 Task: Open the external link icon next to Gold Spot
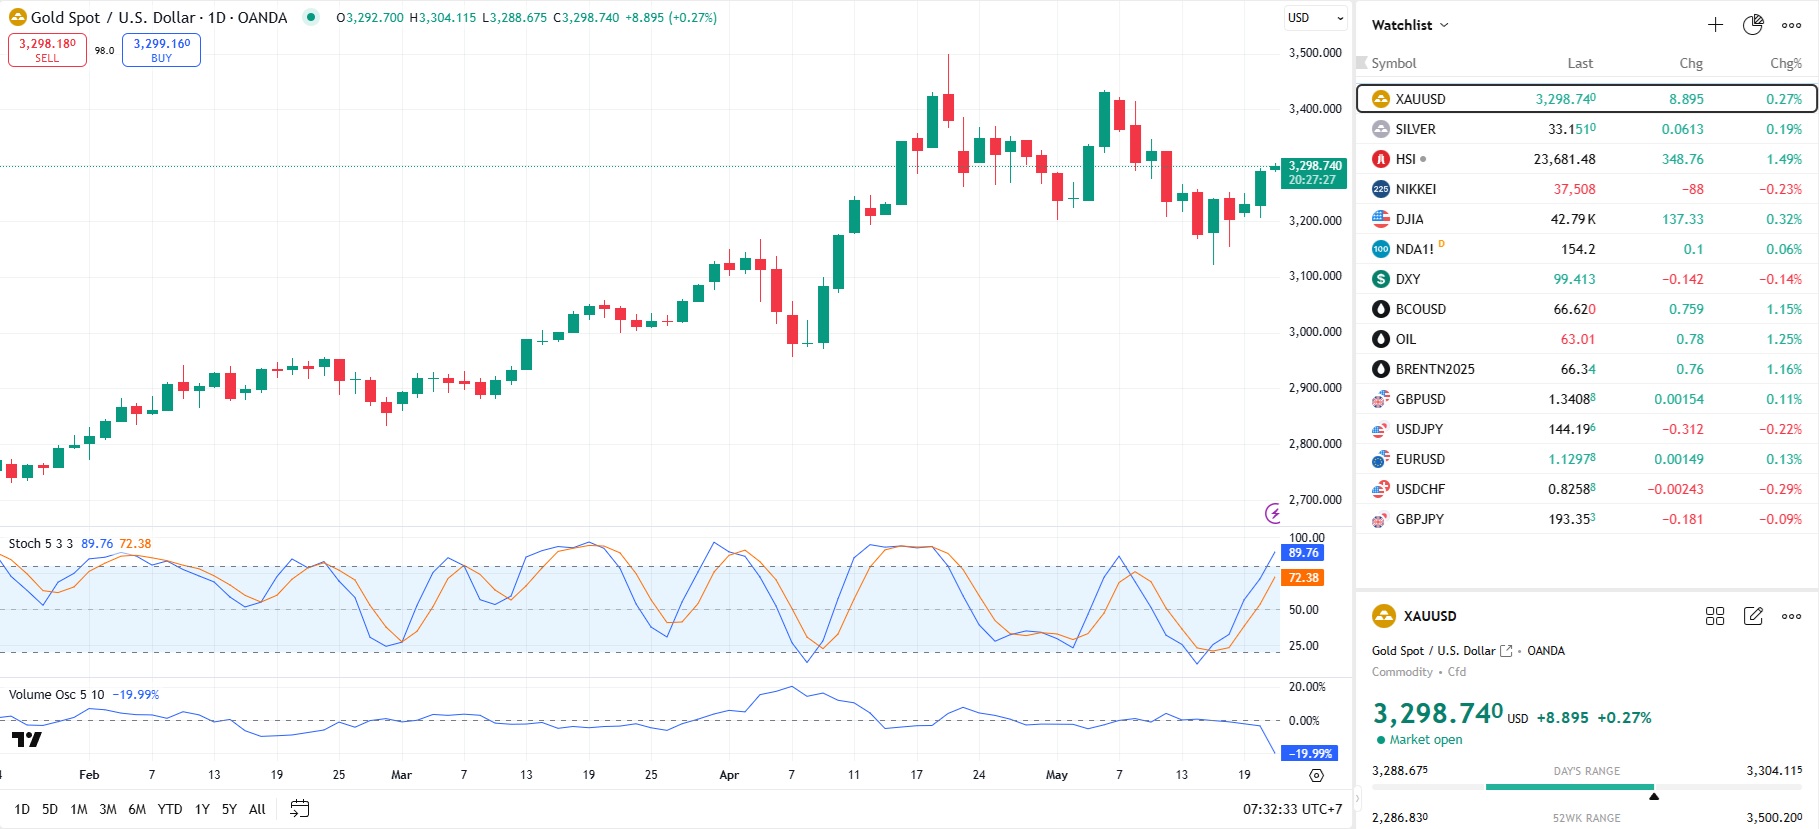(x=1506, y=651)
